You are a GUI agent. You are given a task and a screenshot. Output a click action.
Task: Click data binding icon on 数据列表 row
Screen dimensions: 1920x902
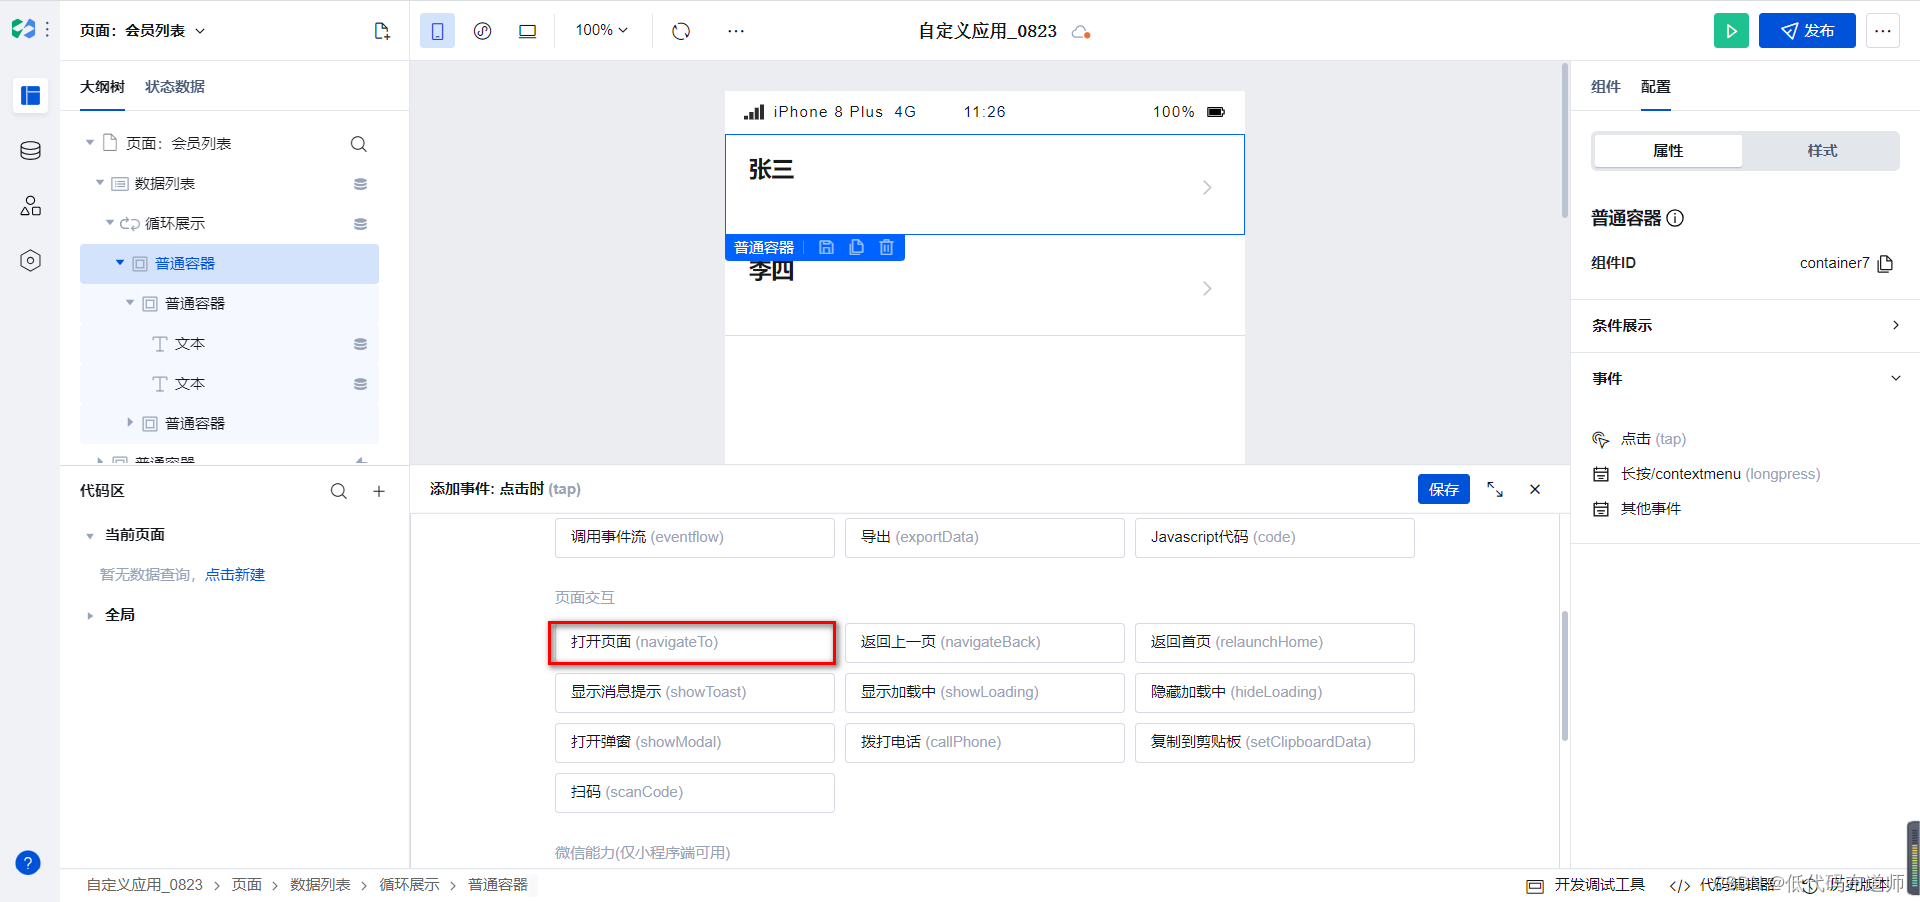pos(360,184)
